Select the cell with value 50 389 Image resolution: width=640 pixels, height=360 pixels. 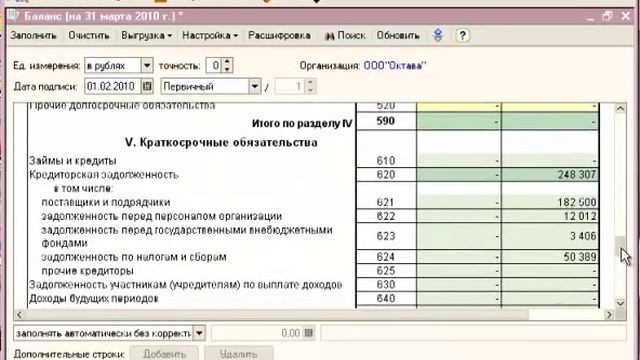(550, 257)
